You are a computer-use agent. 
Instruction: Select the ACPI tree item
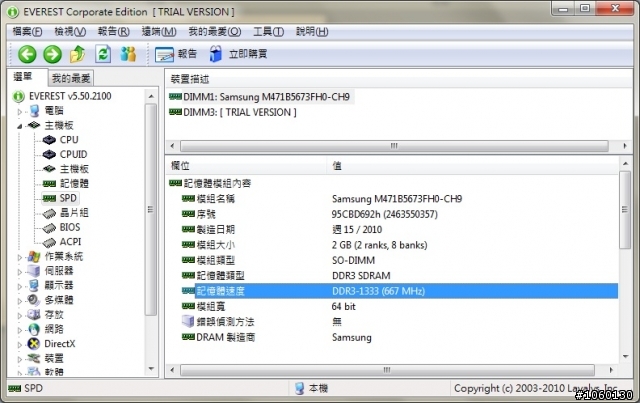pyautogui.click(x=70, y=242)
